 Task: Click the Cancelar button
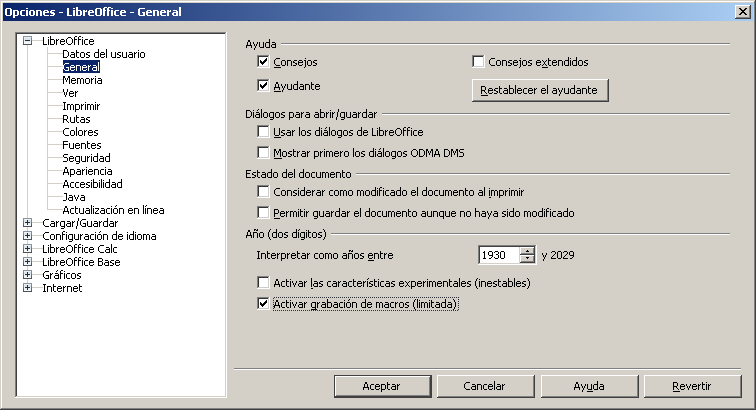coord(485,386)
